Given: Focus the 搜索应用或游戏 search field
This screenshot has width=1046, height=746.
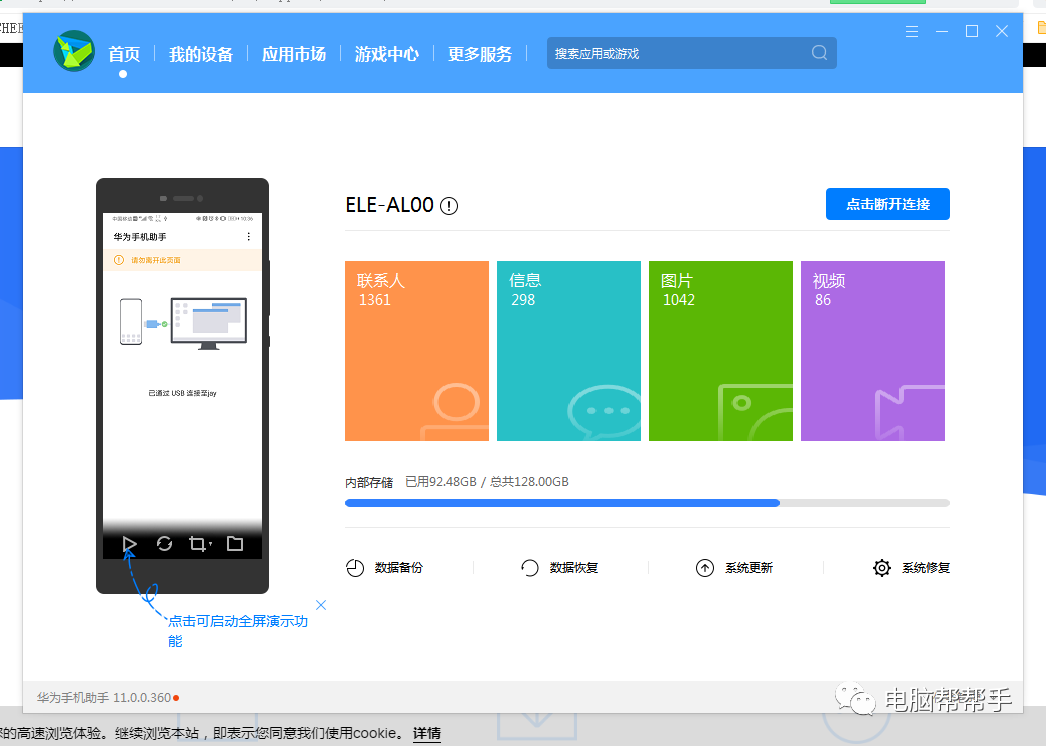Looking at the screenshot, I should (x=692, y=53).
